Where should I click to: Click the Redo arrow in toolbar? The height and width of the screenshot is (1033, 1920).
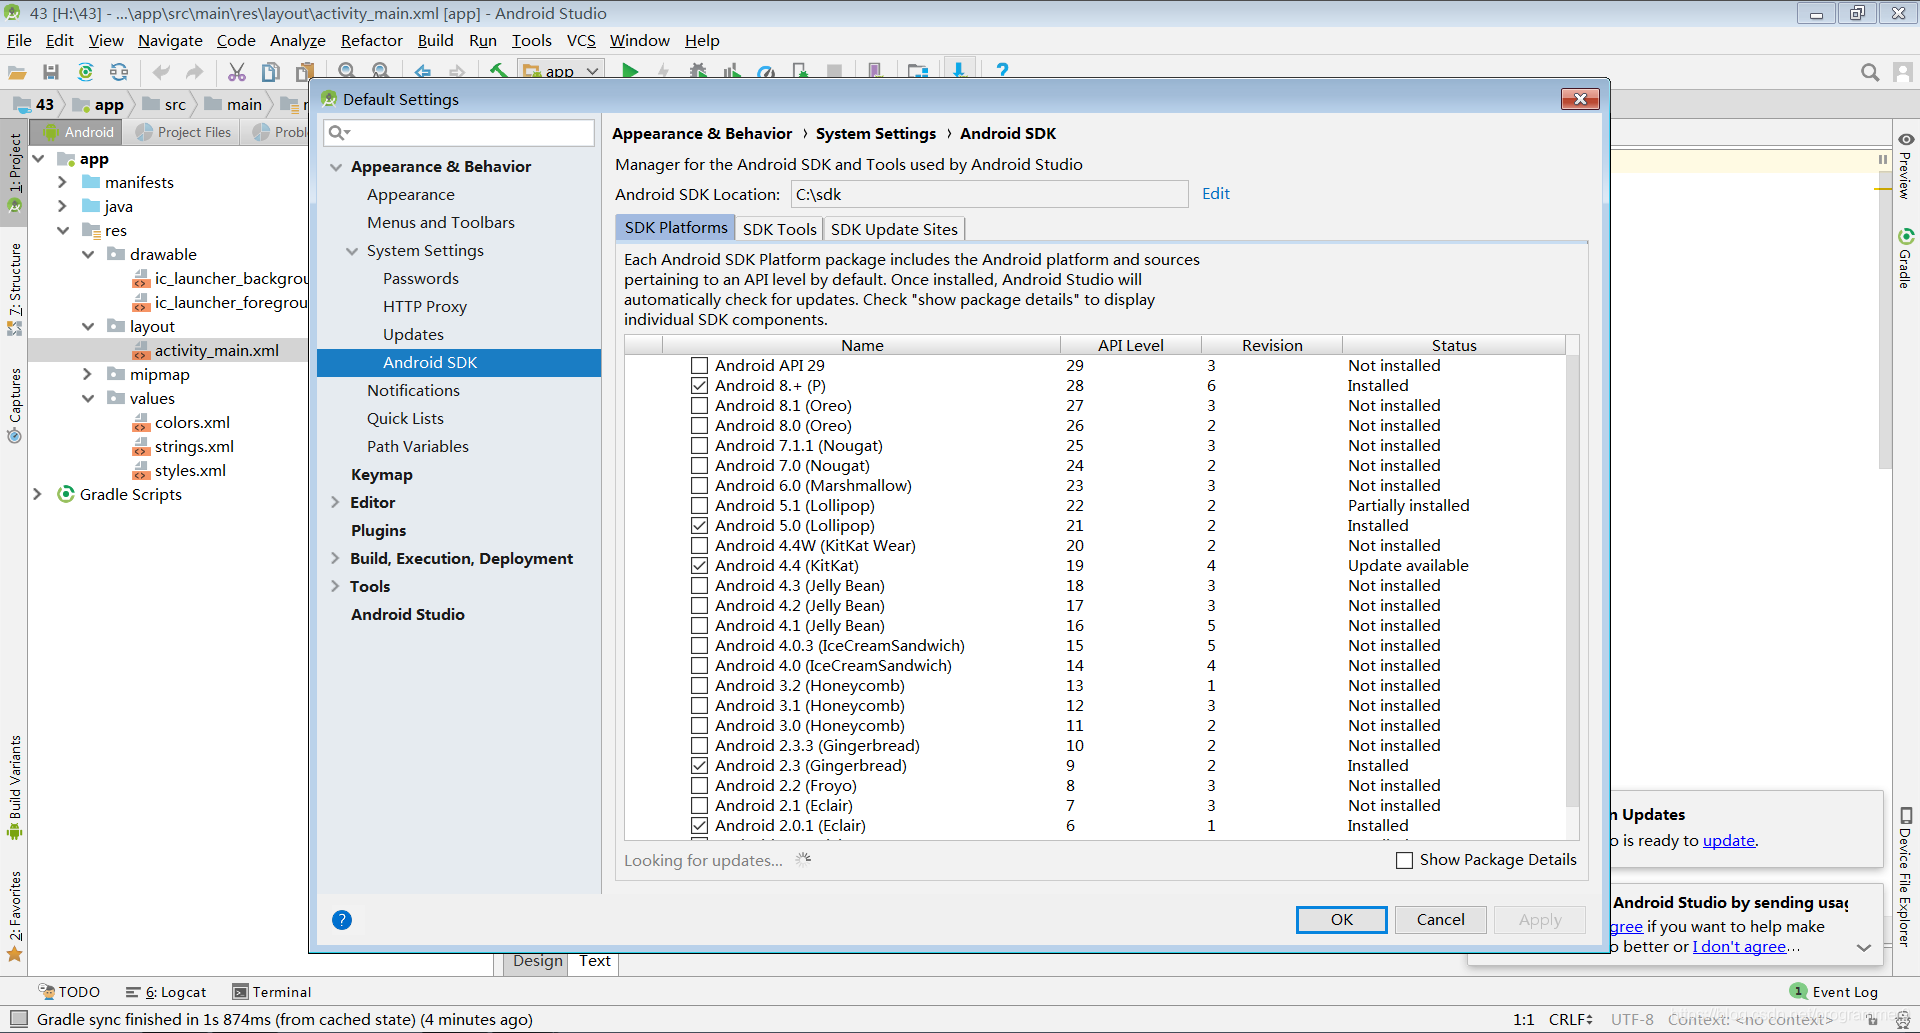195,72
